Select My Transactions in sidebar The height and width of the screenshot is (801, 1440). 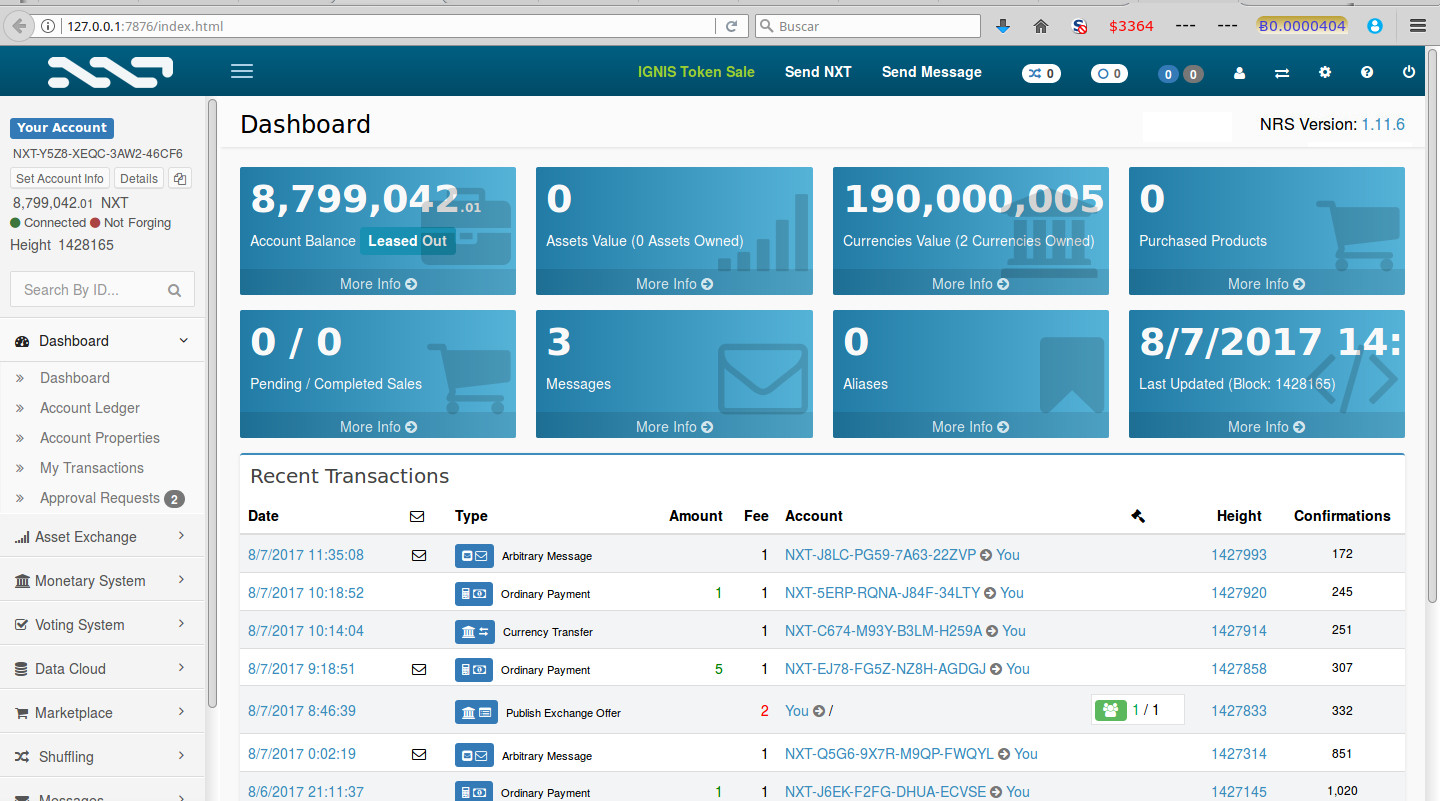pos(92,468)
